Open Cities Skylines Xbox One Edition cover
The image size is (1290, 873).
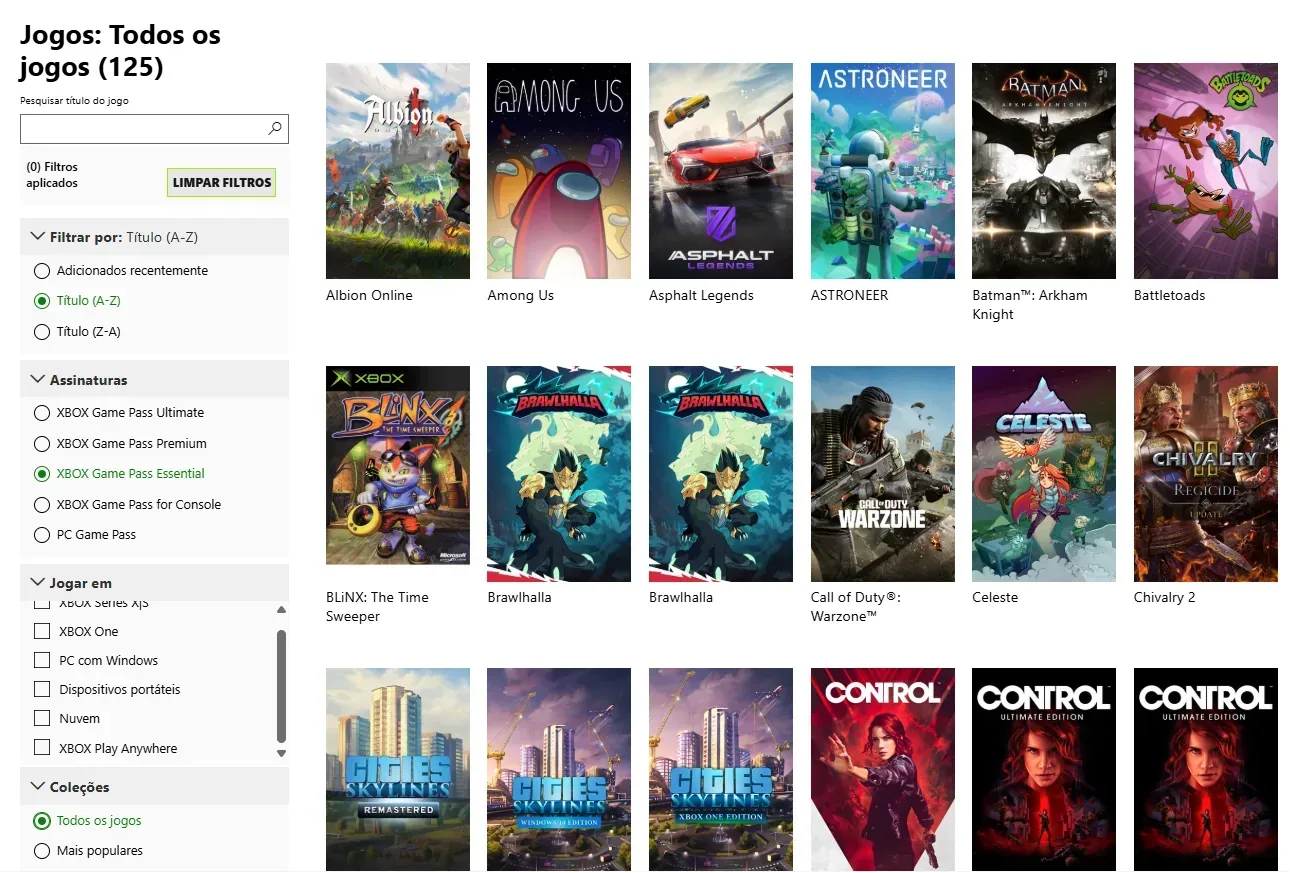(x=721, y=770)
